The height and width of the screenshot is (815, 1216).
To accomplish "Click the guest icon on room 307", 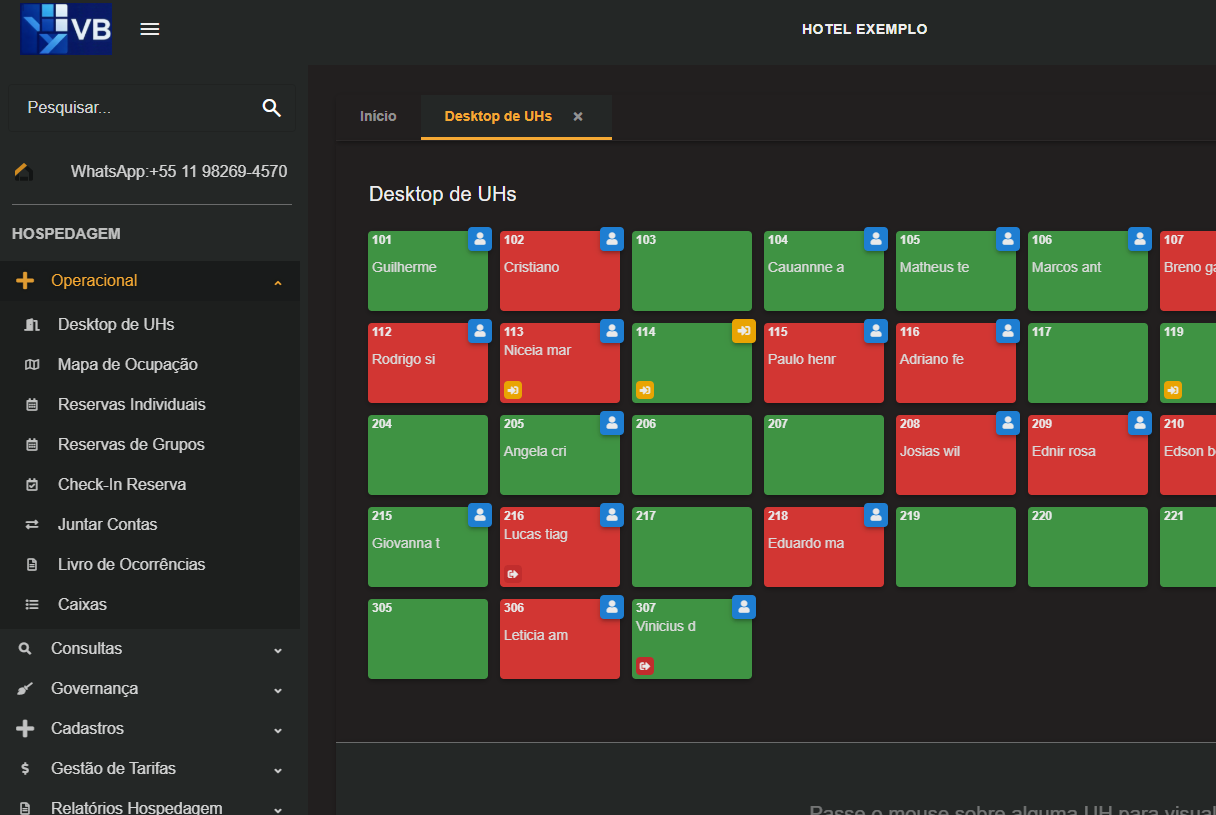I will point(744,607).
